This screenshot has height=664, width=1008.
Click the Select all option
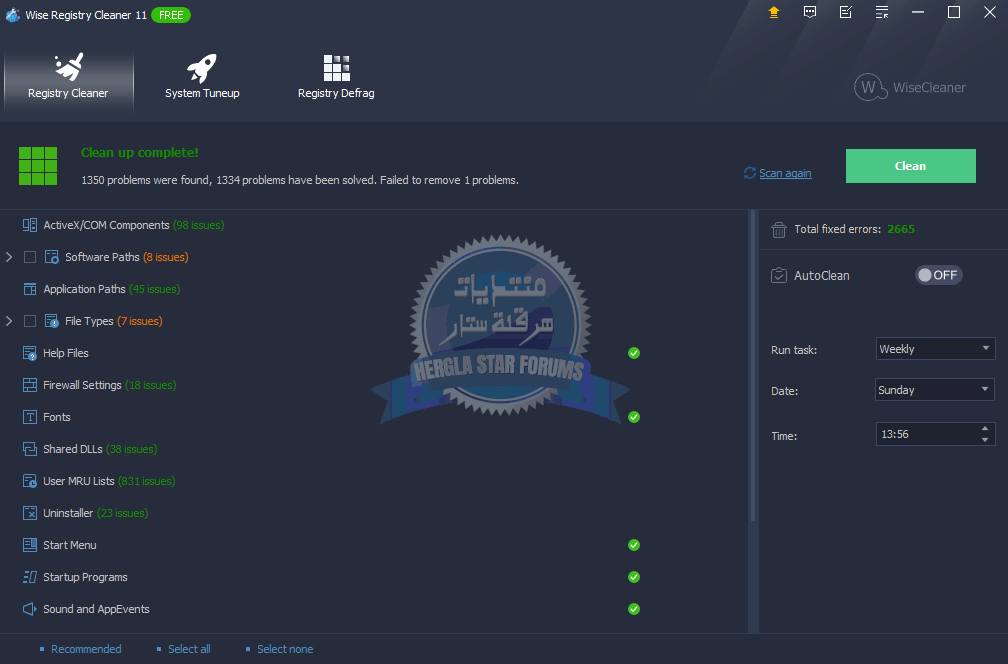click(189, 649)
